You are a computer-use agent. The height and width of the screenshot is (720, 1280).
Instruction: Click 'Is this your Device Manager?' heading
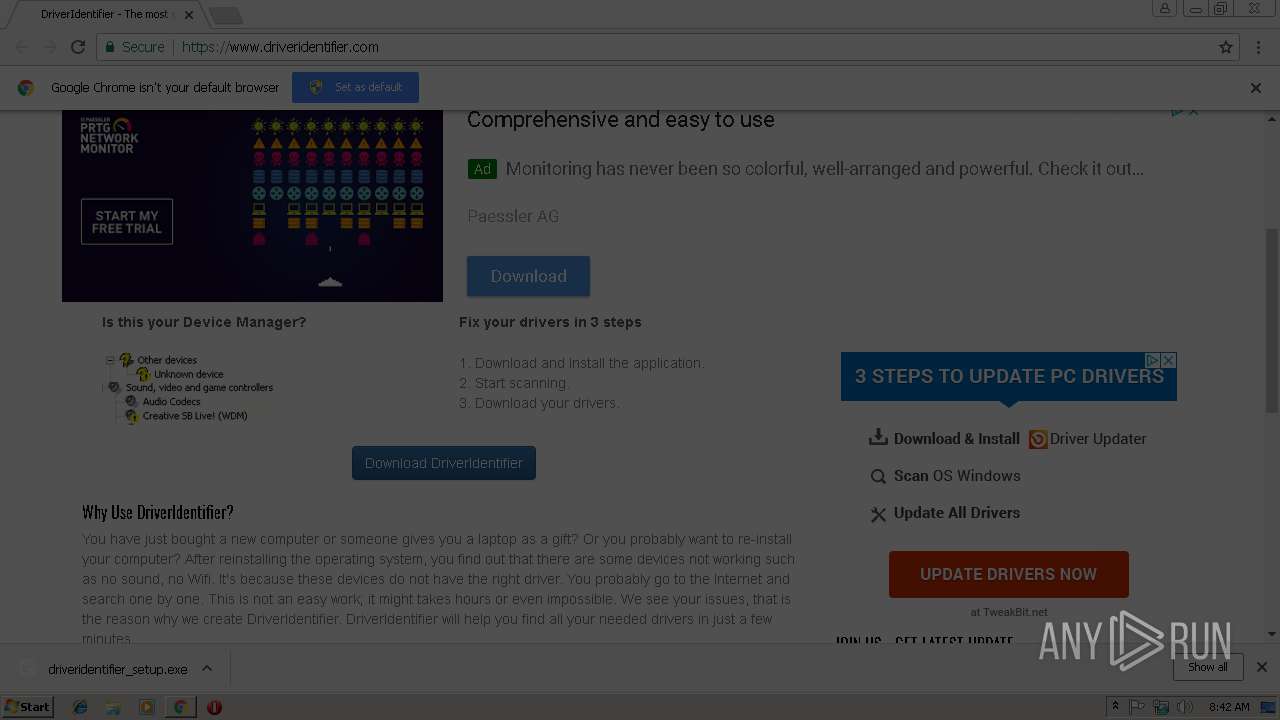pyautogui.click(x=204, y=322)
